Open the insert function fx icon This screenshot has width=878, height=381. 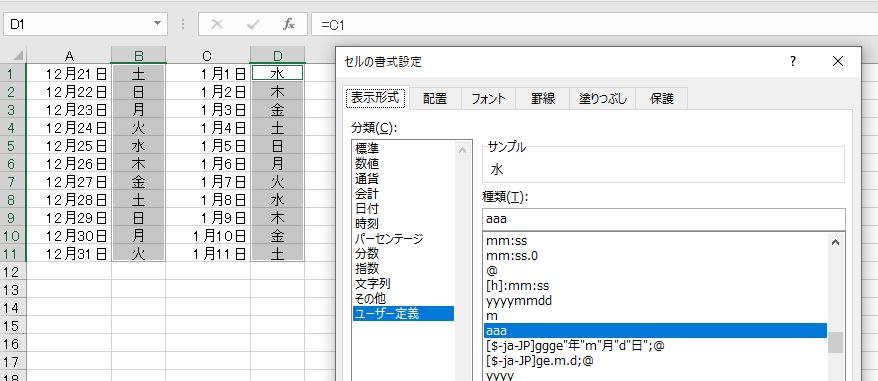click(x=289, y=24)
